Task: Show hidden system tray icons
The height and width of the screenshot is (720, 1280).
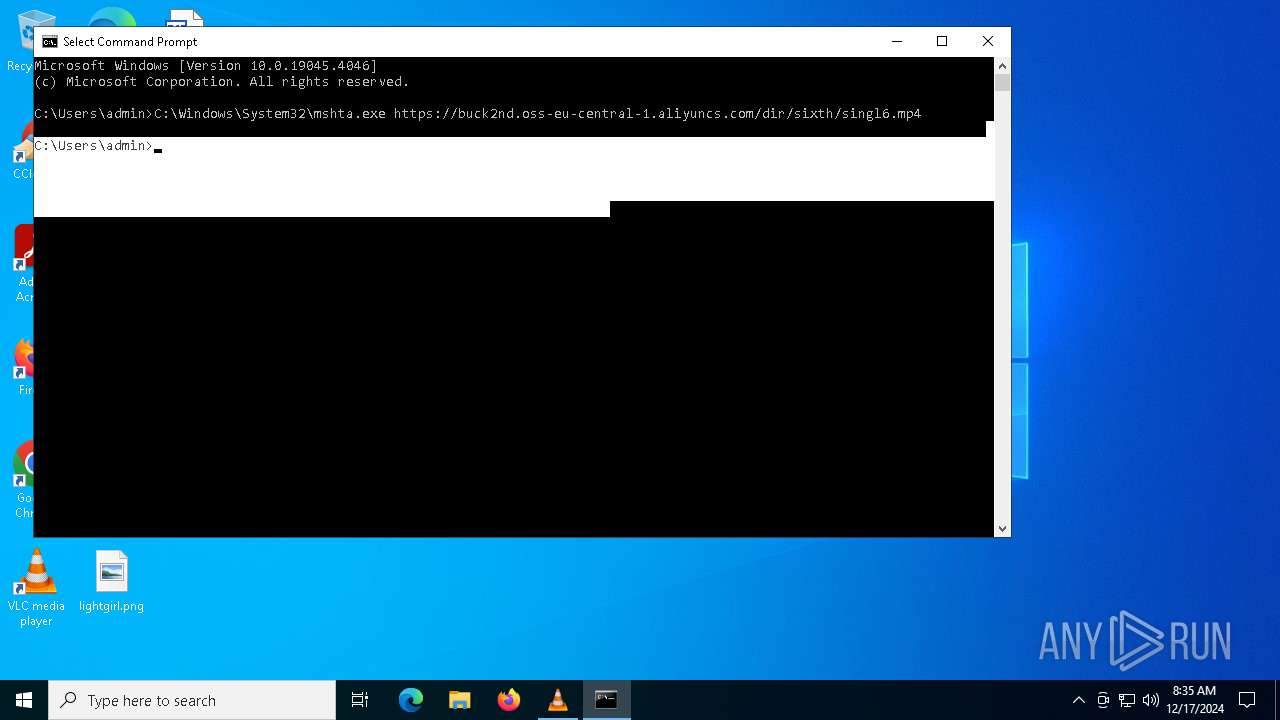Action: [x=1078, y=700]
